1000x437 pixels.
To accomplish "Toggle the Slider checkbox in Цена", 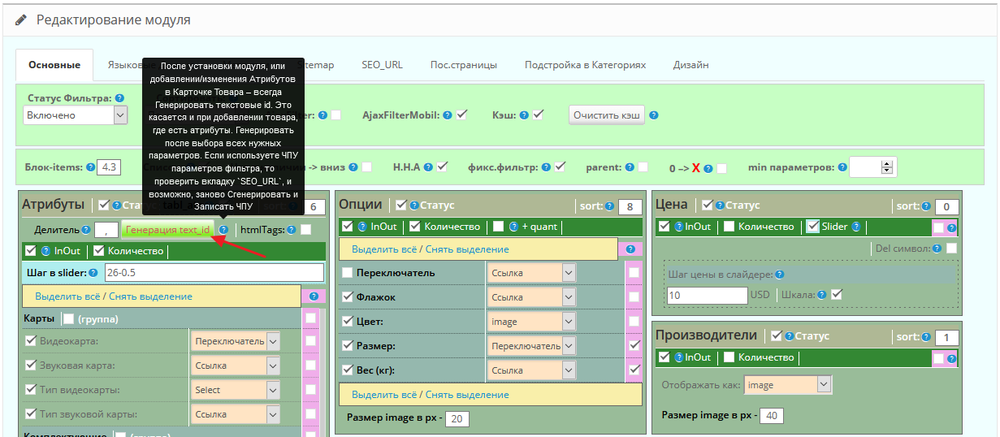I will click(812, 226).
